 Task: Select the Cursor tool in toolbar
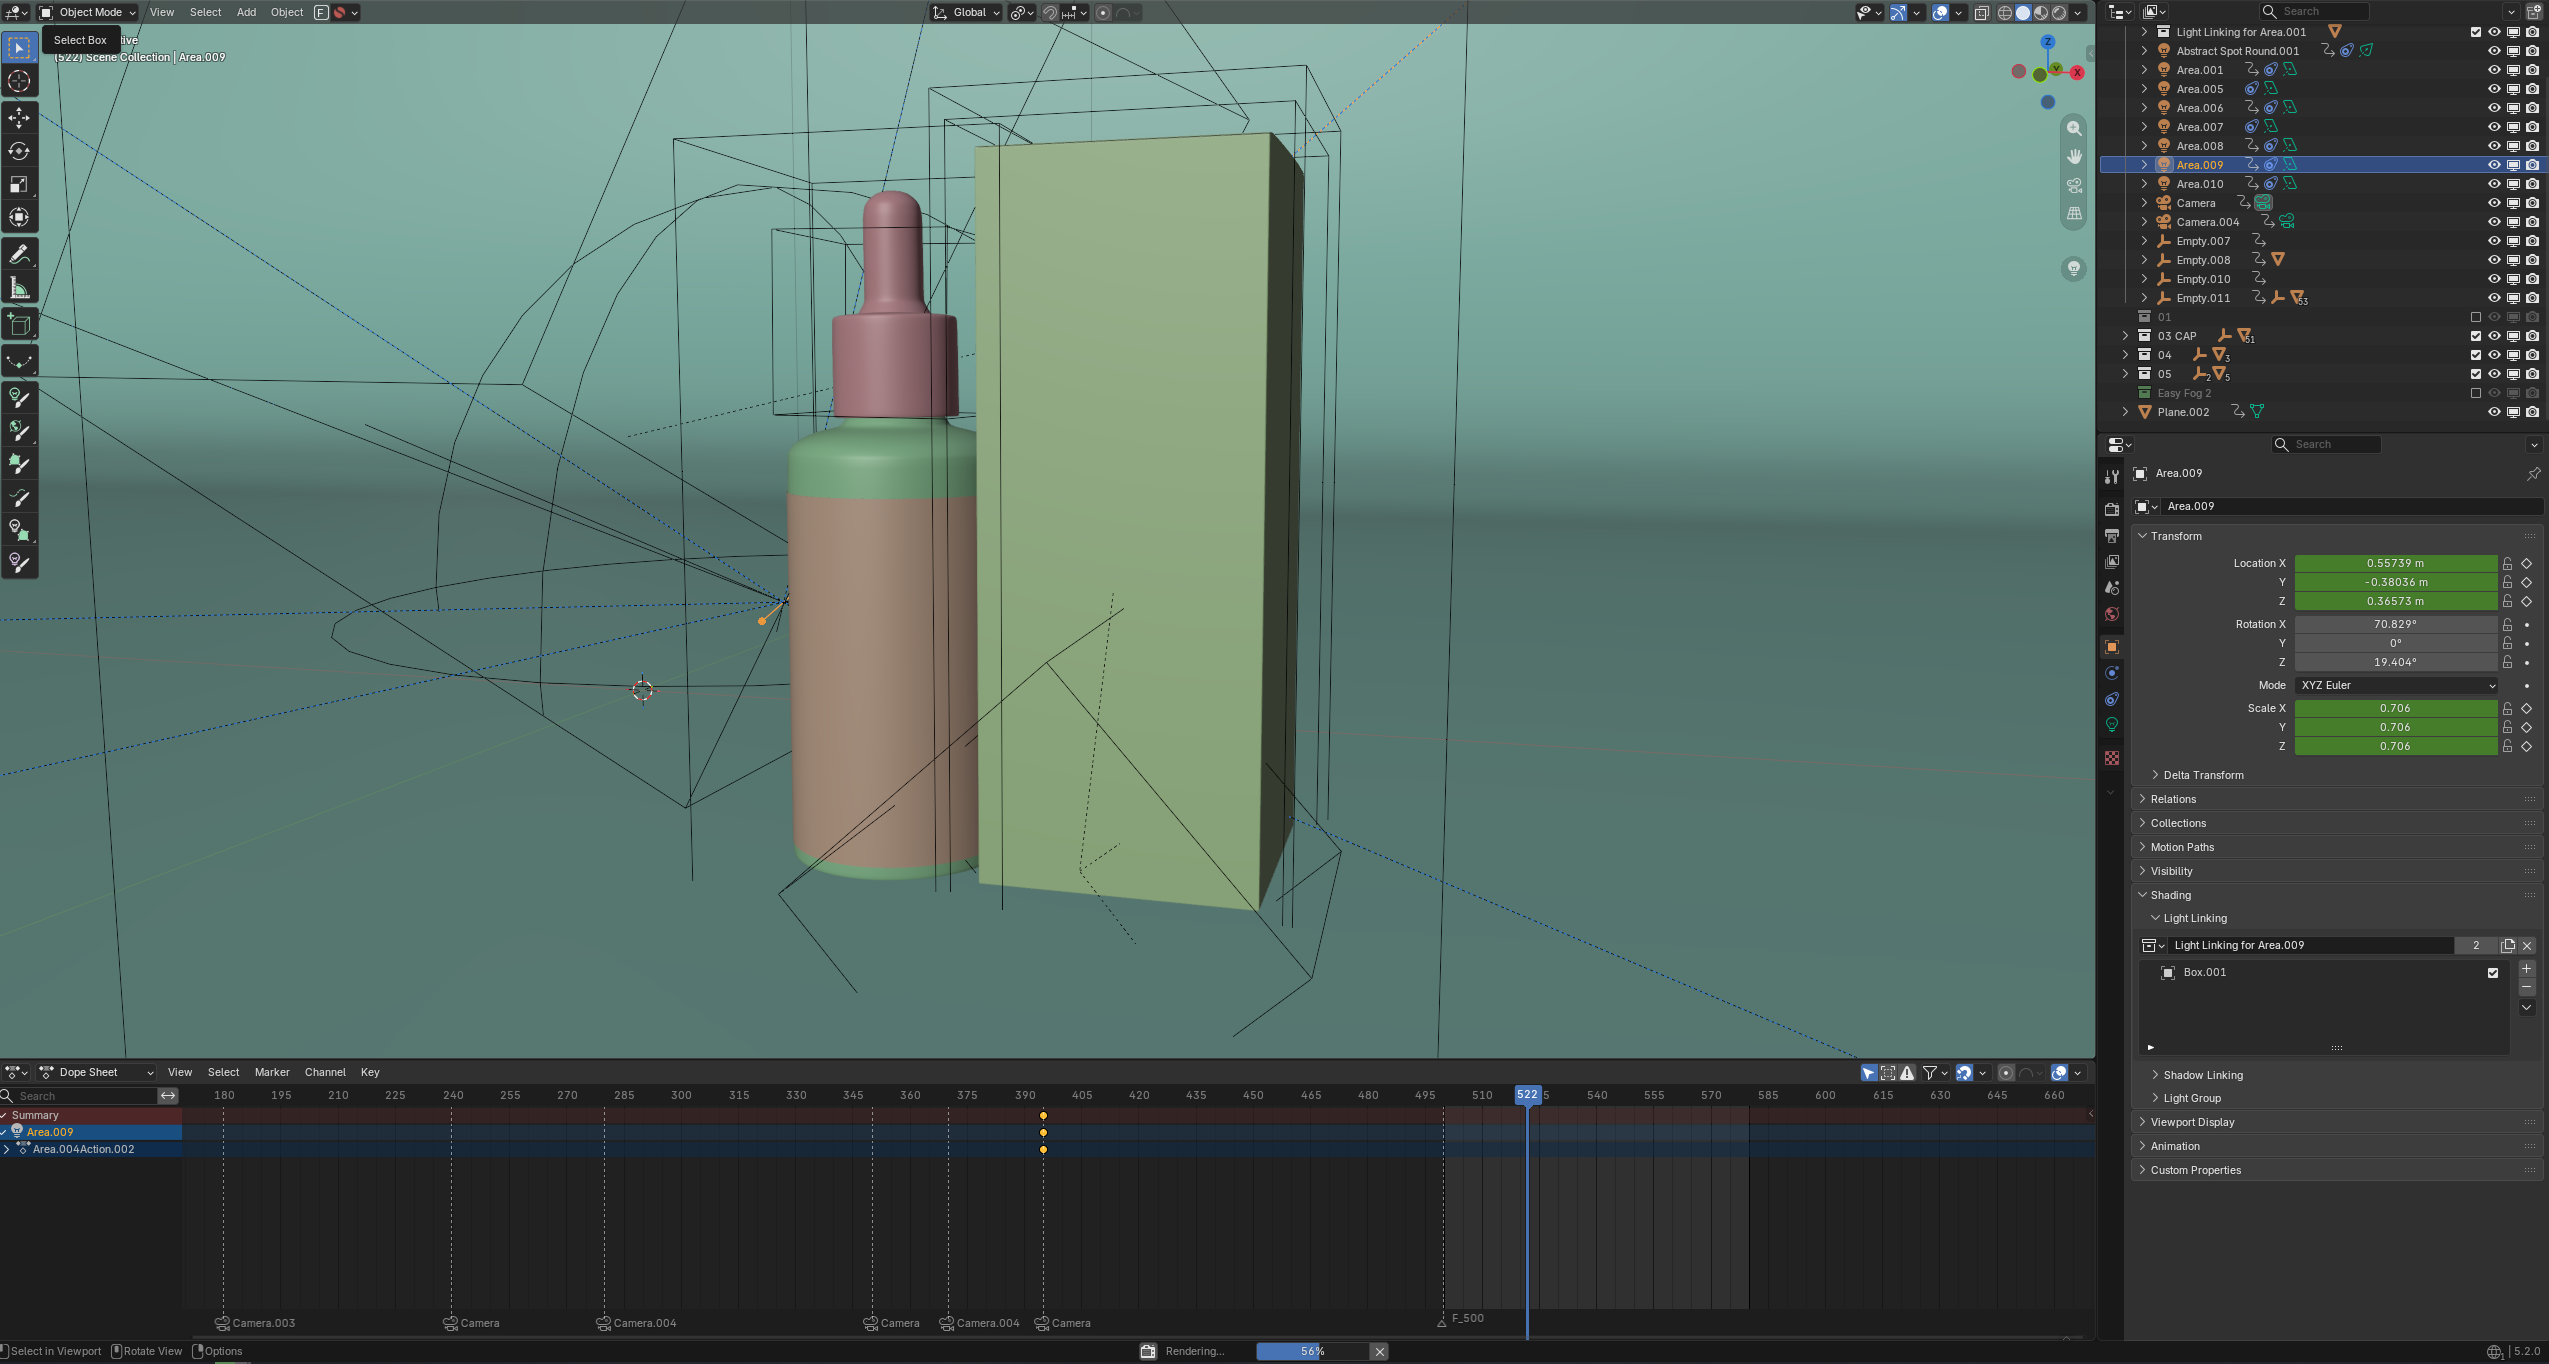[19, 81]
